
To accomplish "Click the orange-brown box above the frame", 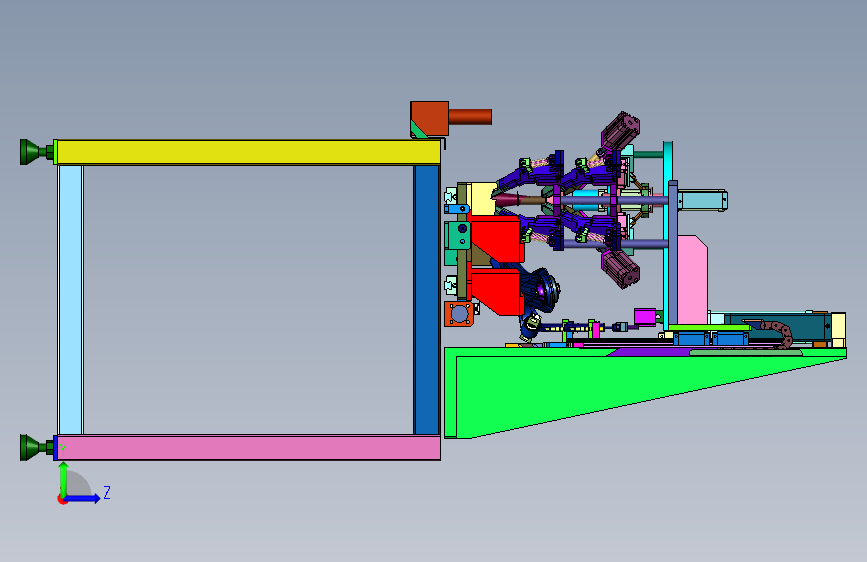I will 430,118.
